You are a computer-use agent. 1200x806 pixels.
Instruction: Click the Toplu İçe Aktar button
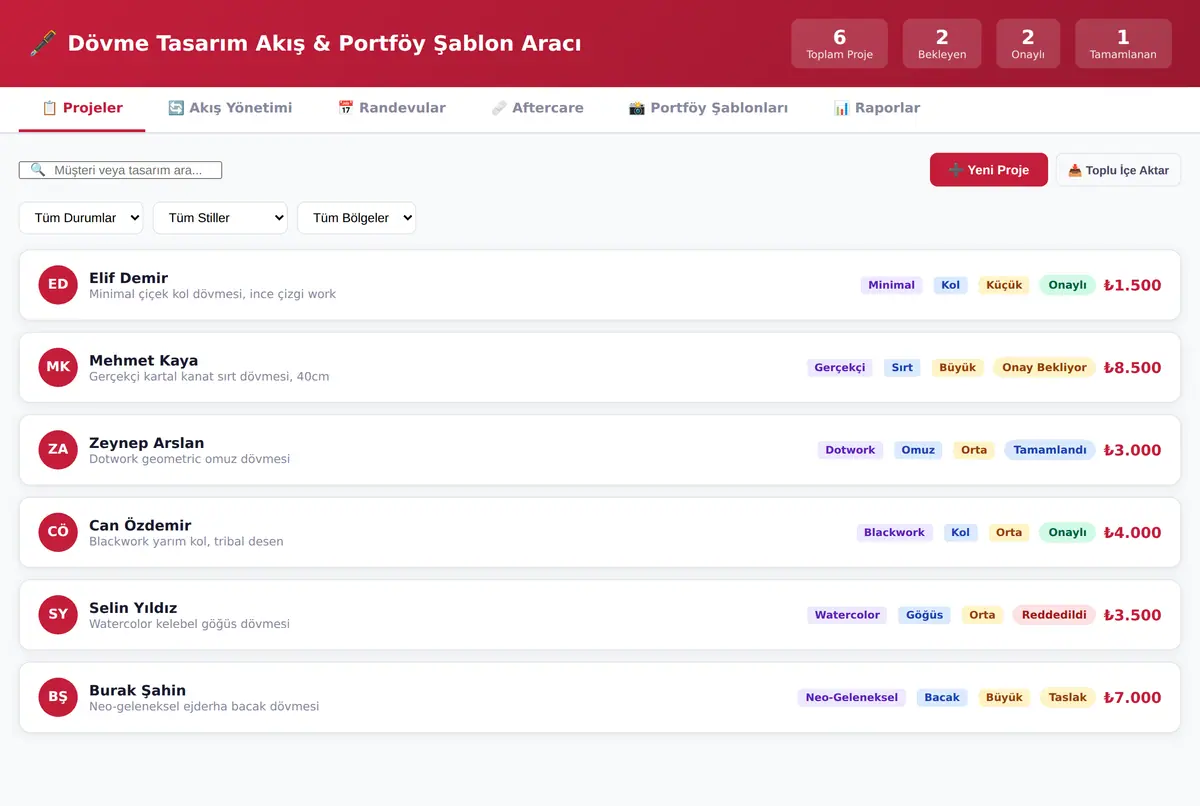pos(1118,170)
